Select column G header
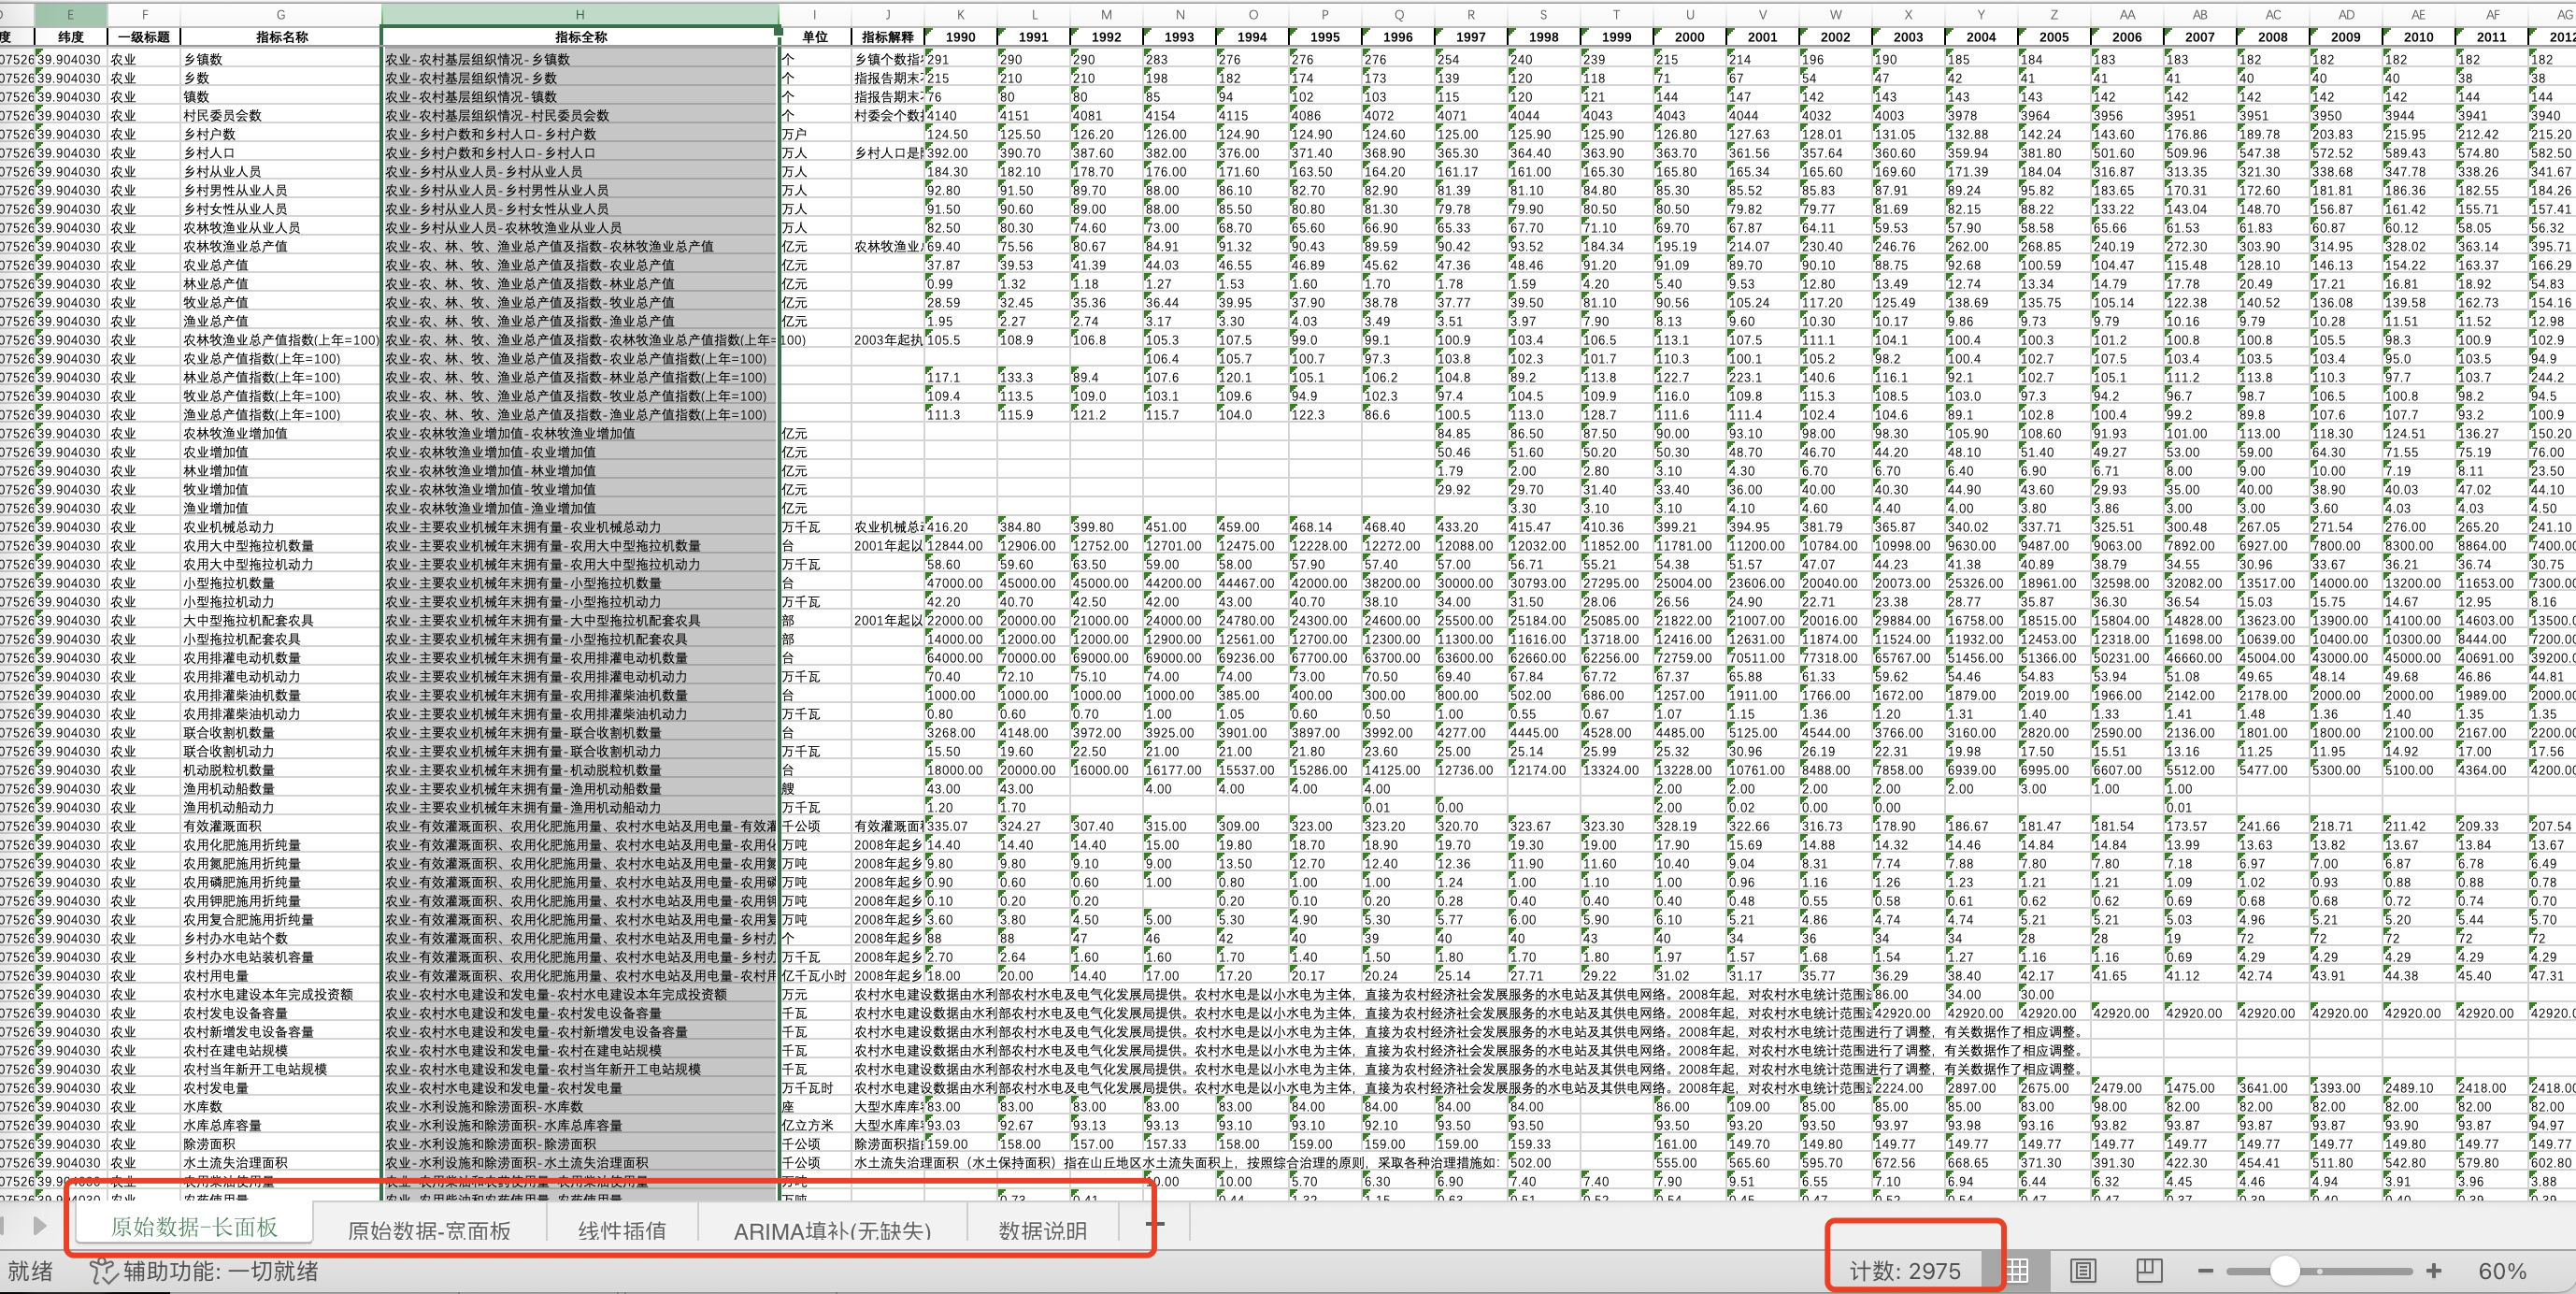The width and height of the screenshot is (2576, 1294). point(280,14)
